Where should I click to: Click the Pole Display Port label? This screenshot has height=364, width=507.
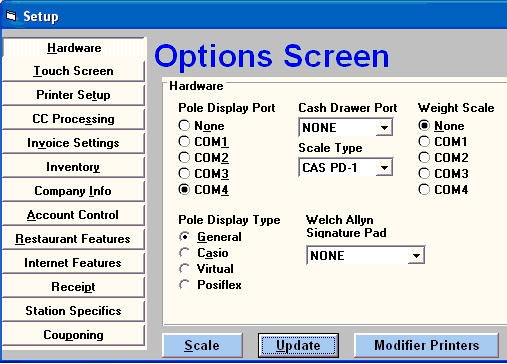pyautogui.click(x=227, y=108)
